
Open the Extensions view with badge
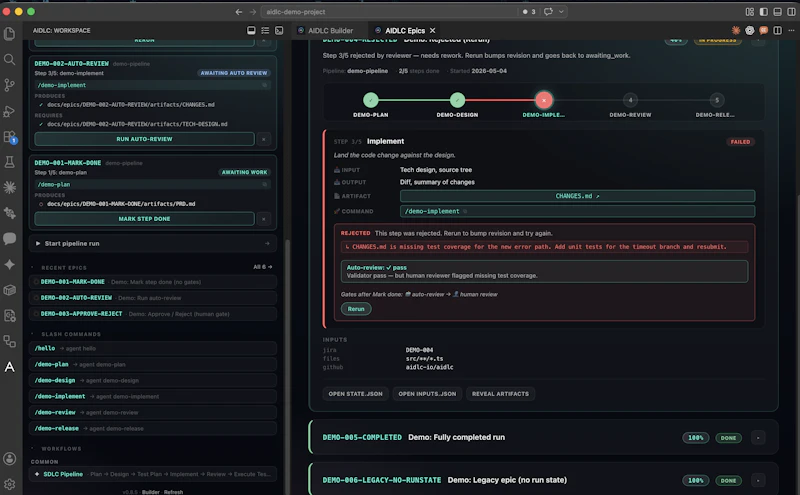click(10, 137)
